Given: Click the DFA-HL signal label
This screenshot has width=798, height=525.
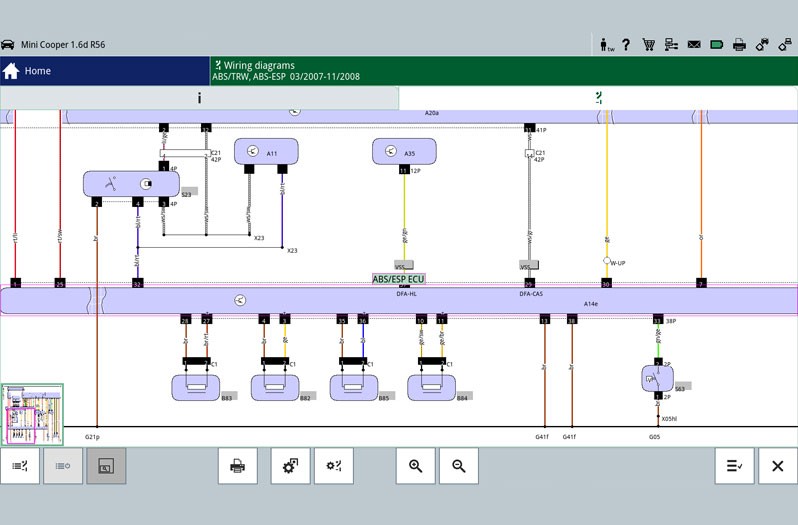Looking at the screenshot, I should [407, 294].
